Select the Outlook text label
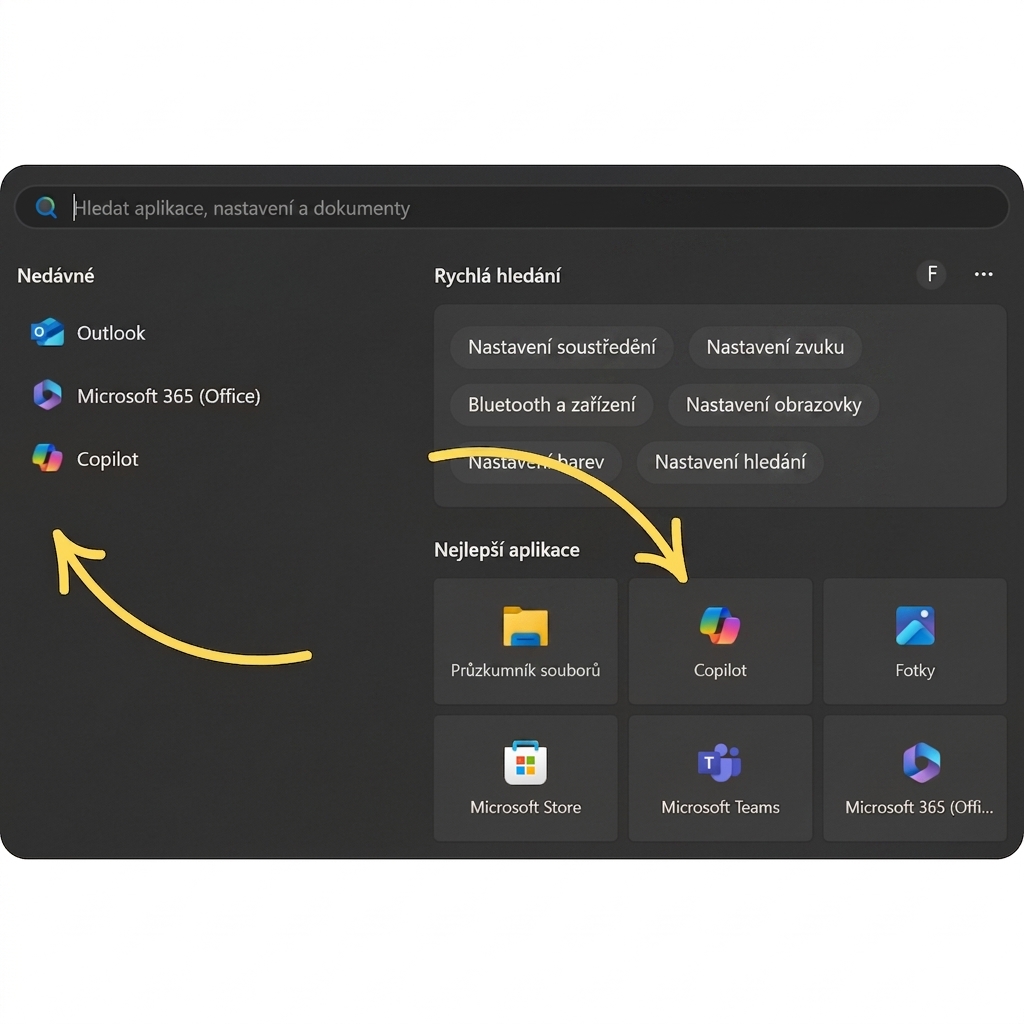Image resolution: width=1024 pixels, height=1024 pixels. coord(111,333)
